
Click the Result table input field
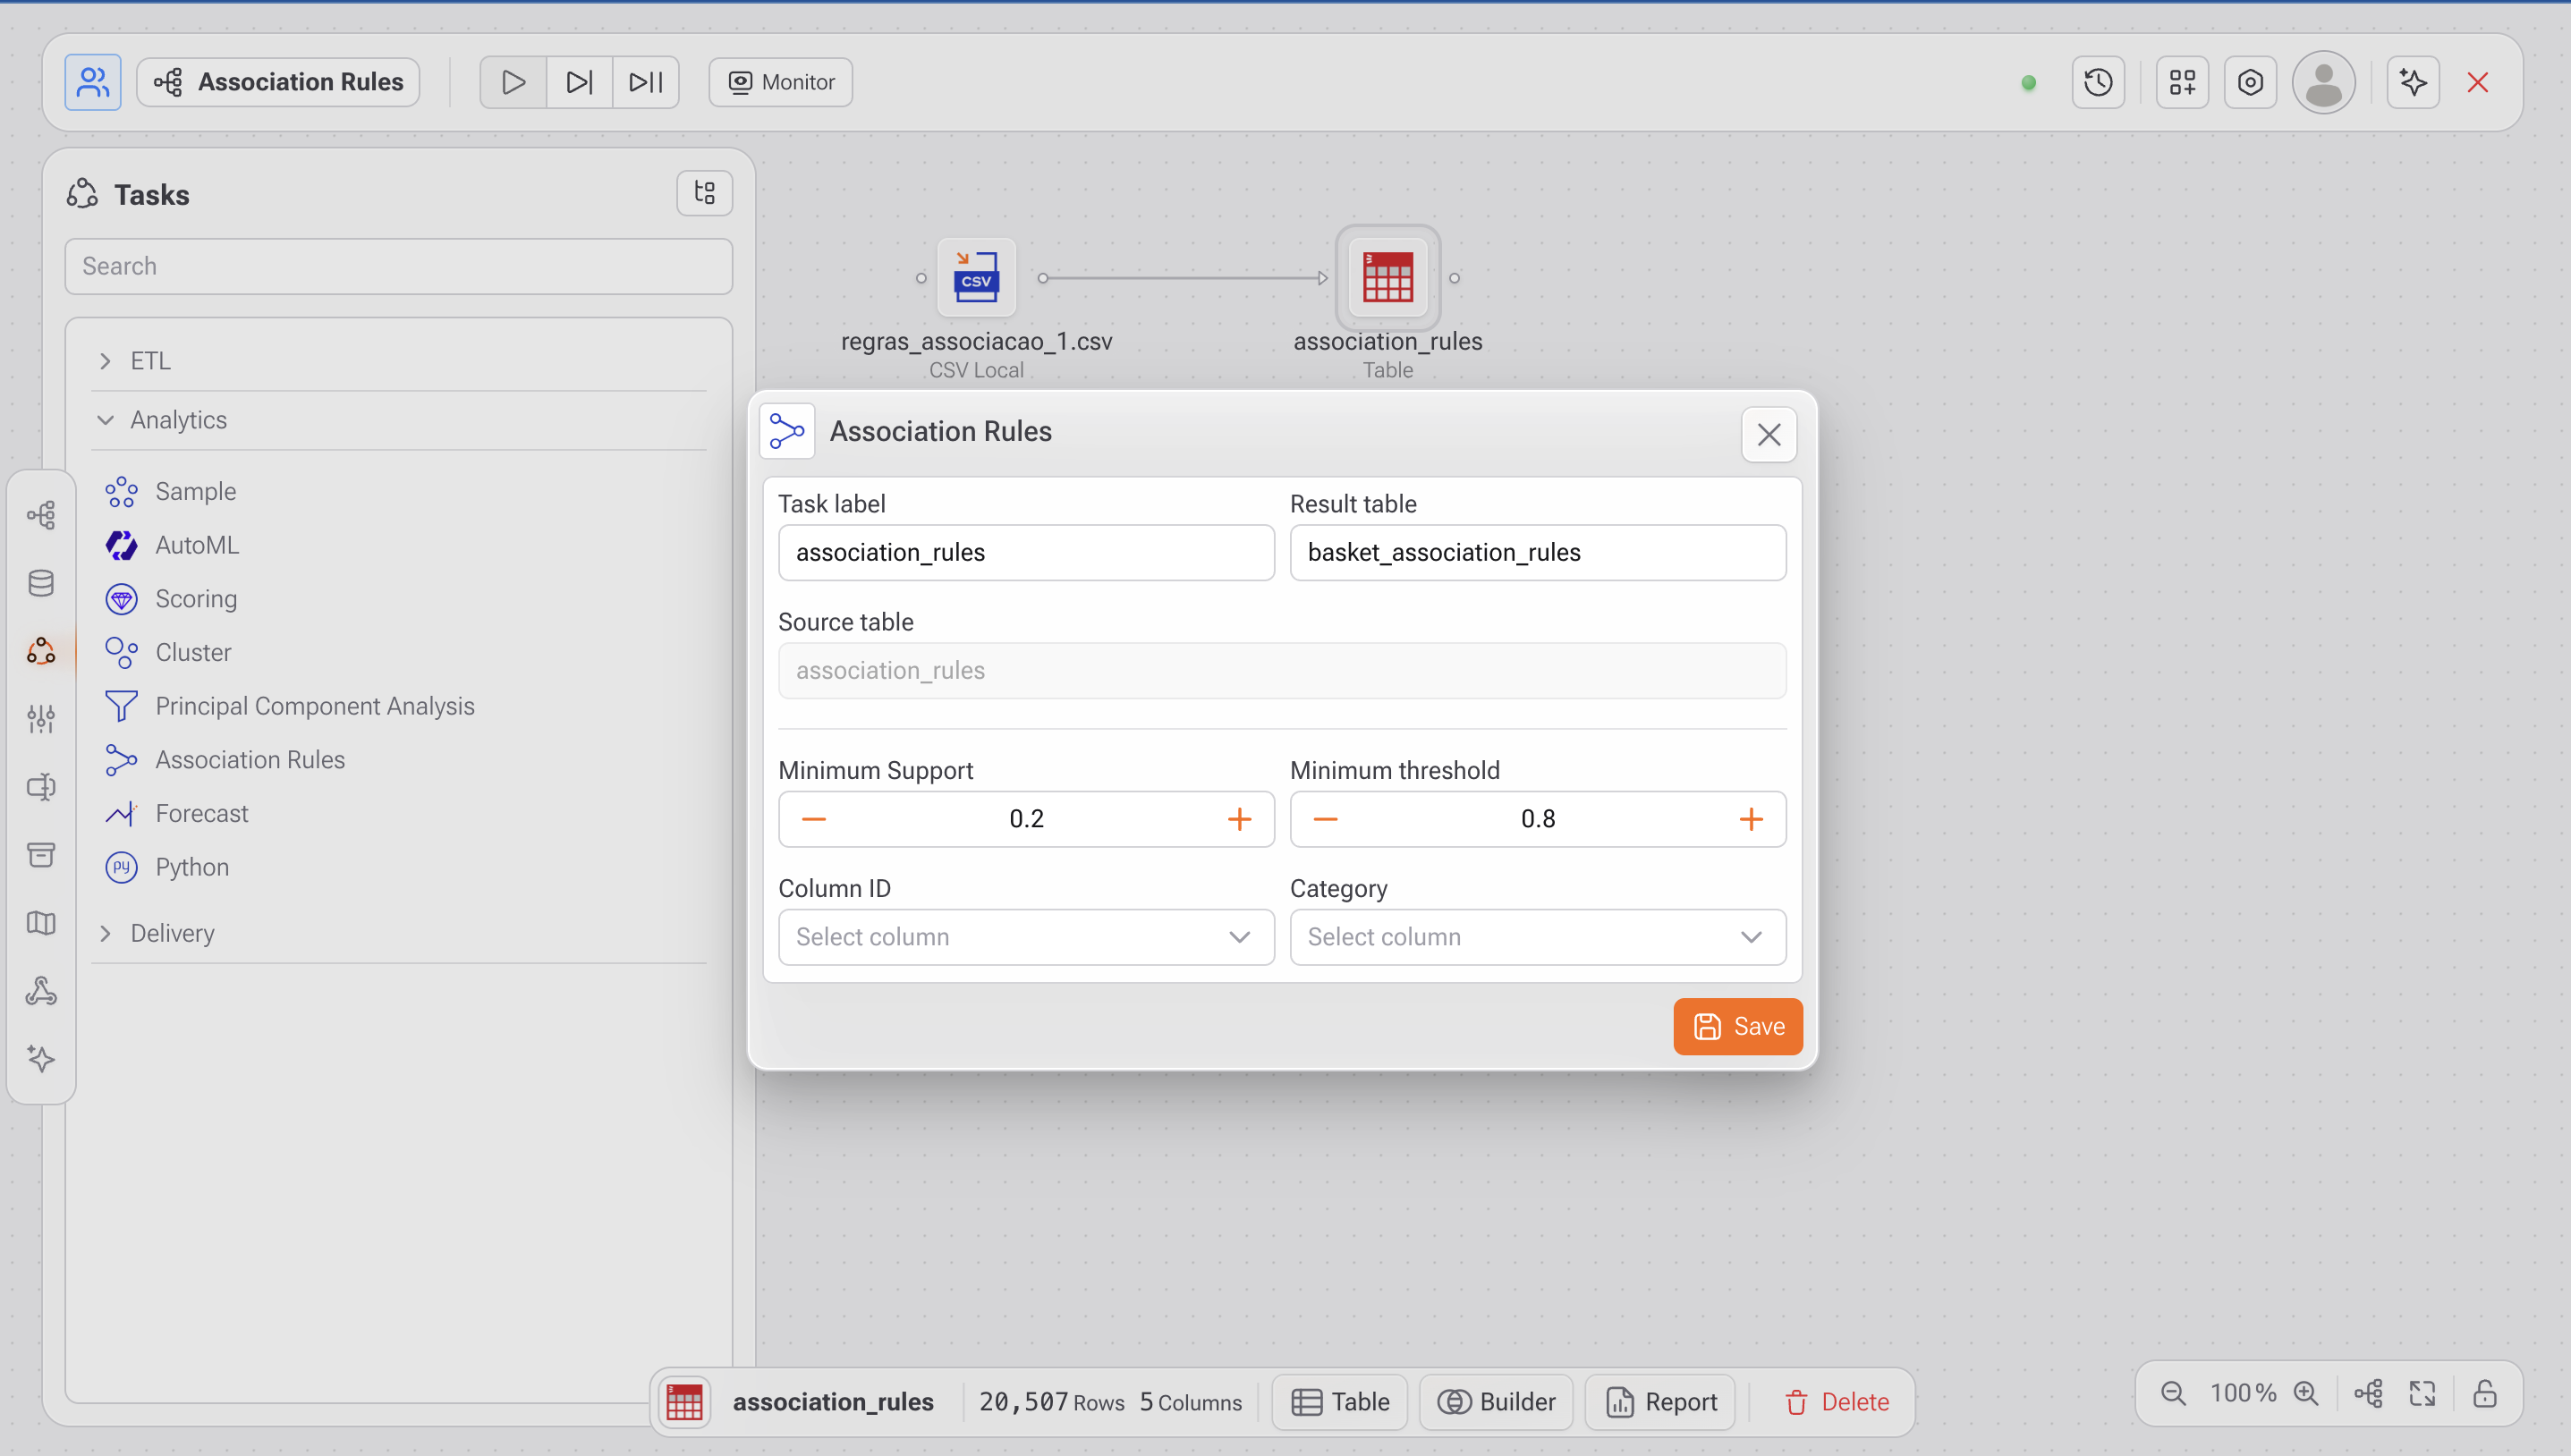pos(1537,552)
